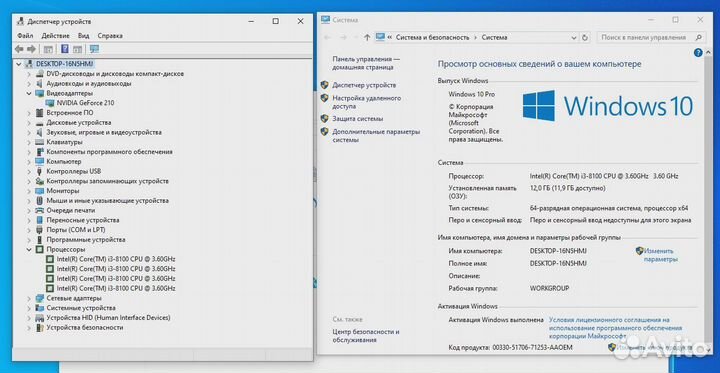
Task: Click the product code 00330-51706-71253-AAOEM text
Action: point(532,348)
